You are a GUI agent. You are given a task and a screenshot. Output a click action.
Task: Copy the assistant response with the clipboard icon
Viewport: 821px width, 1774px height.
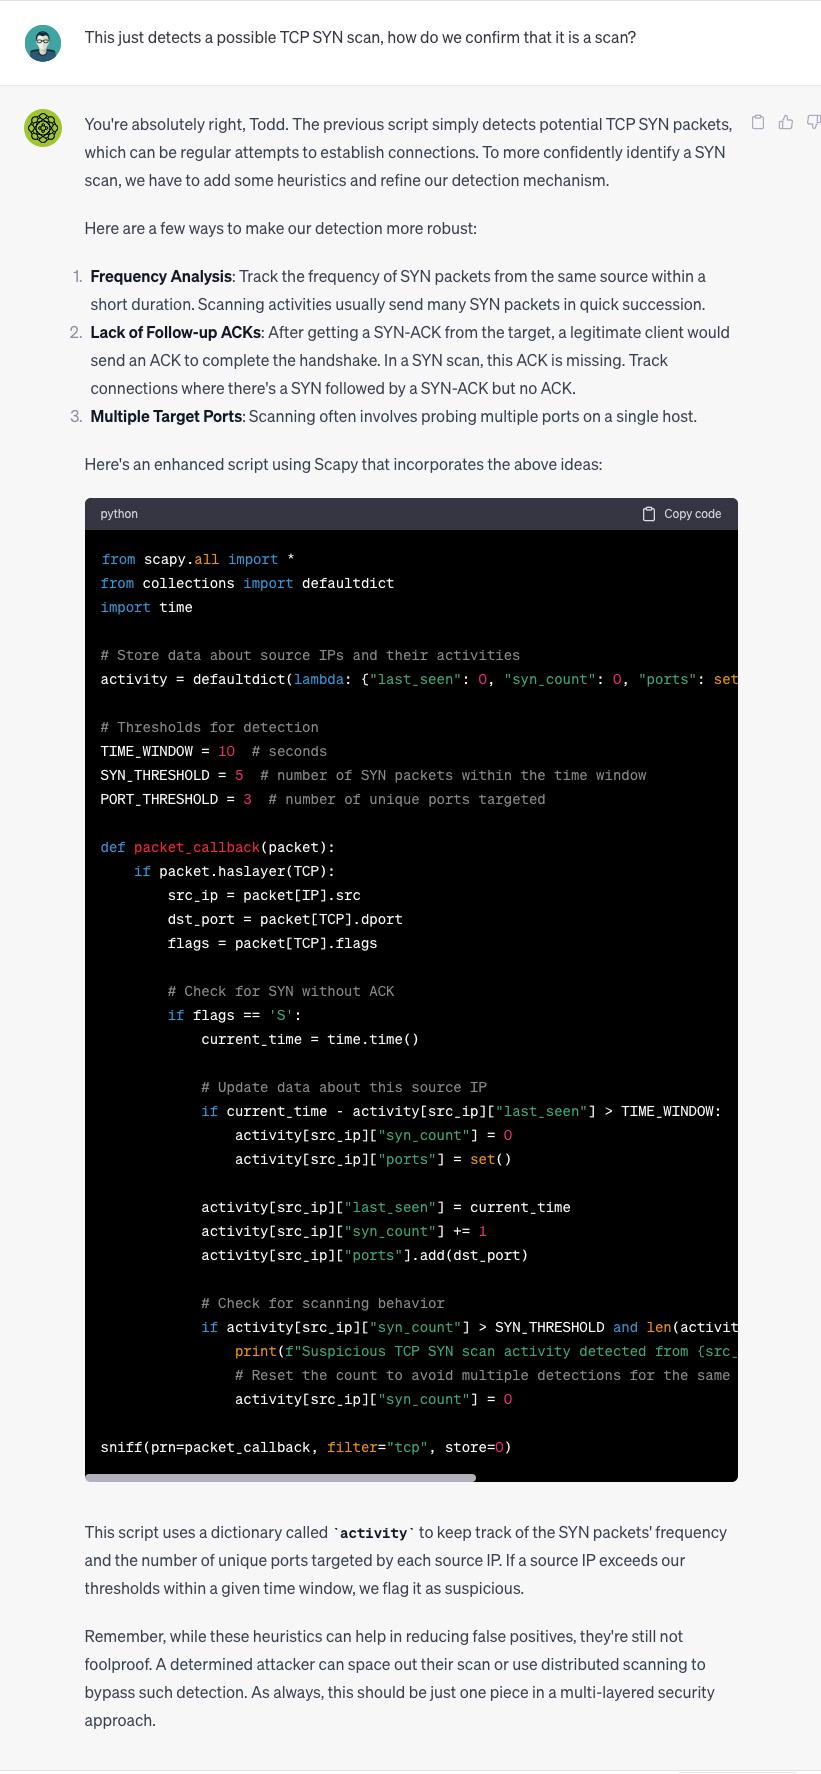[758, 122]
